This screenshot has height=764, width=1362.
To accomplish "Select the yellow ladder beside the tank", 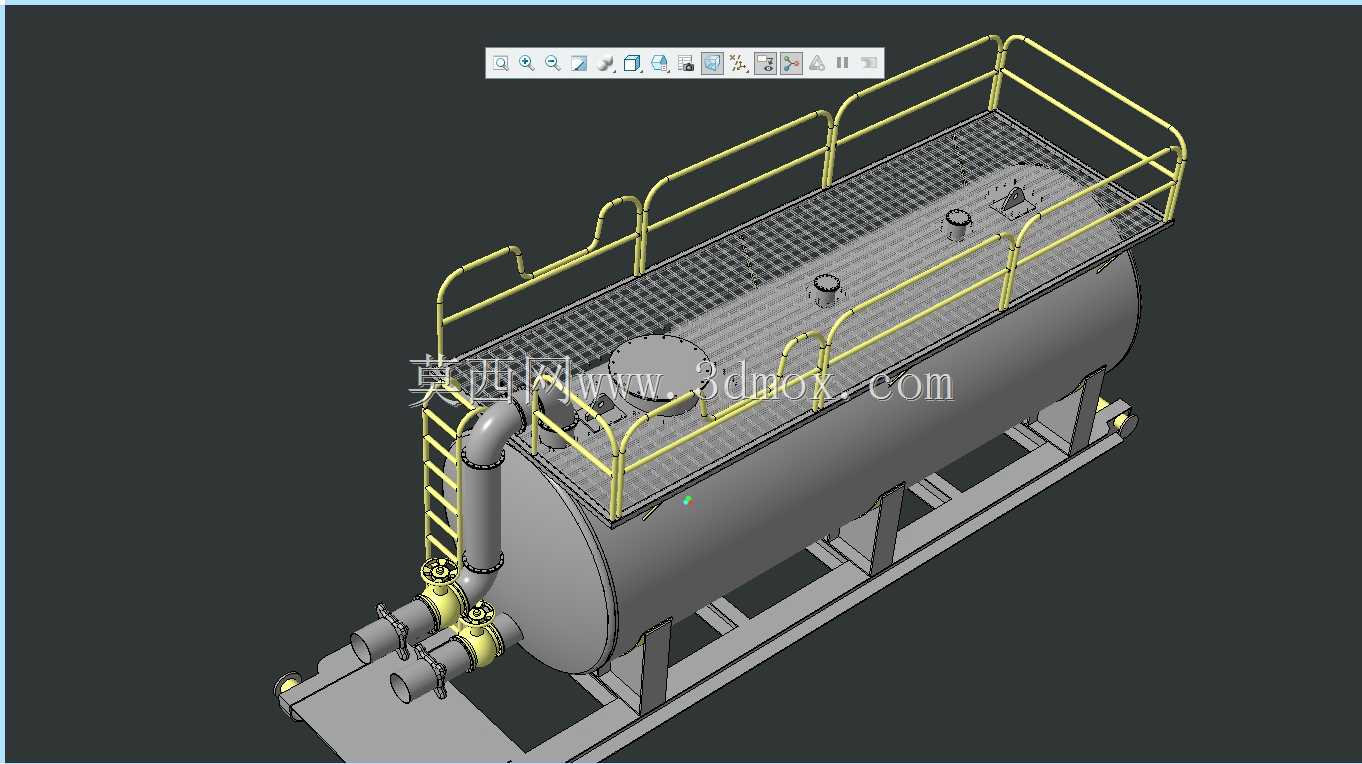I will (443, 481).
